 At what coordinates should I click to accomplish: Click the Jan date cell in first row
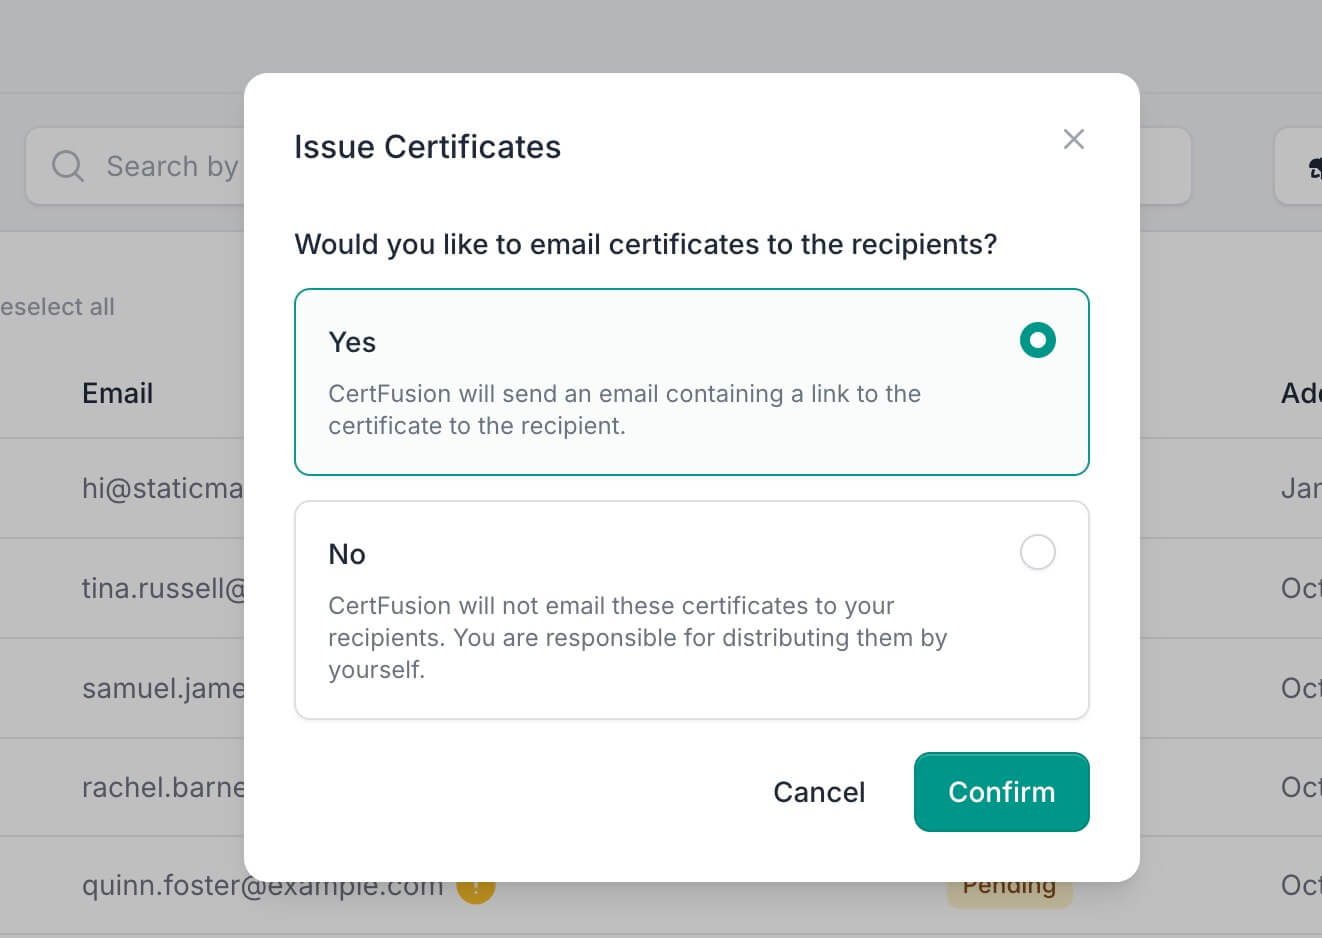tap(1300, 488)
